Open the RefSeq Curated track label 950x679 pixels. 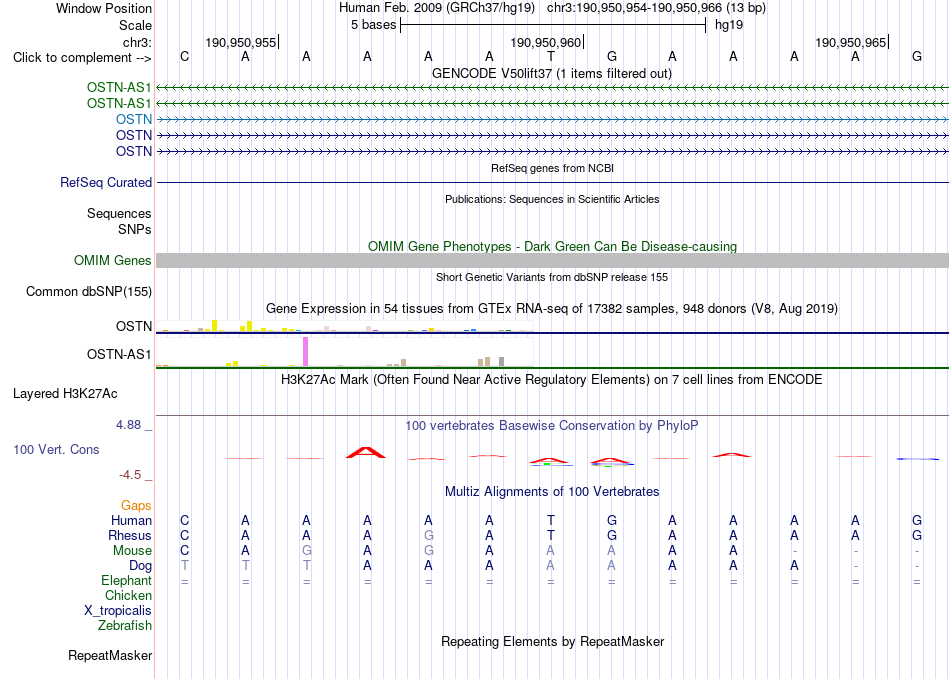106,182
